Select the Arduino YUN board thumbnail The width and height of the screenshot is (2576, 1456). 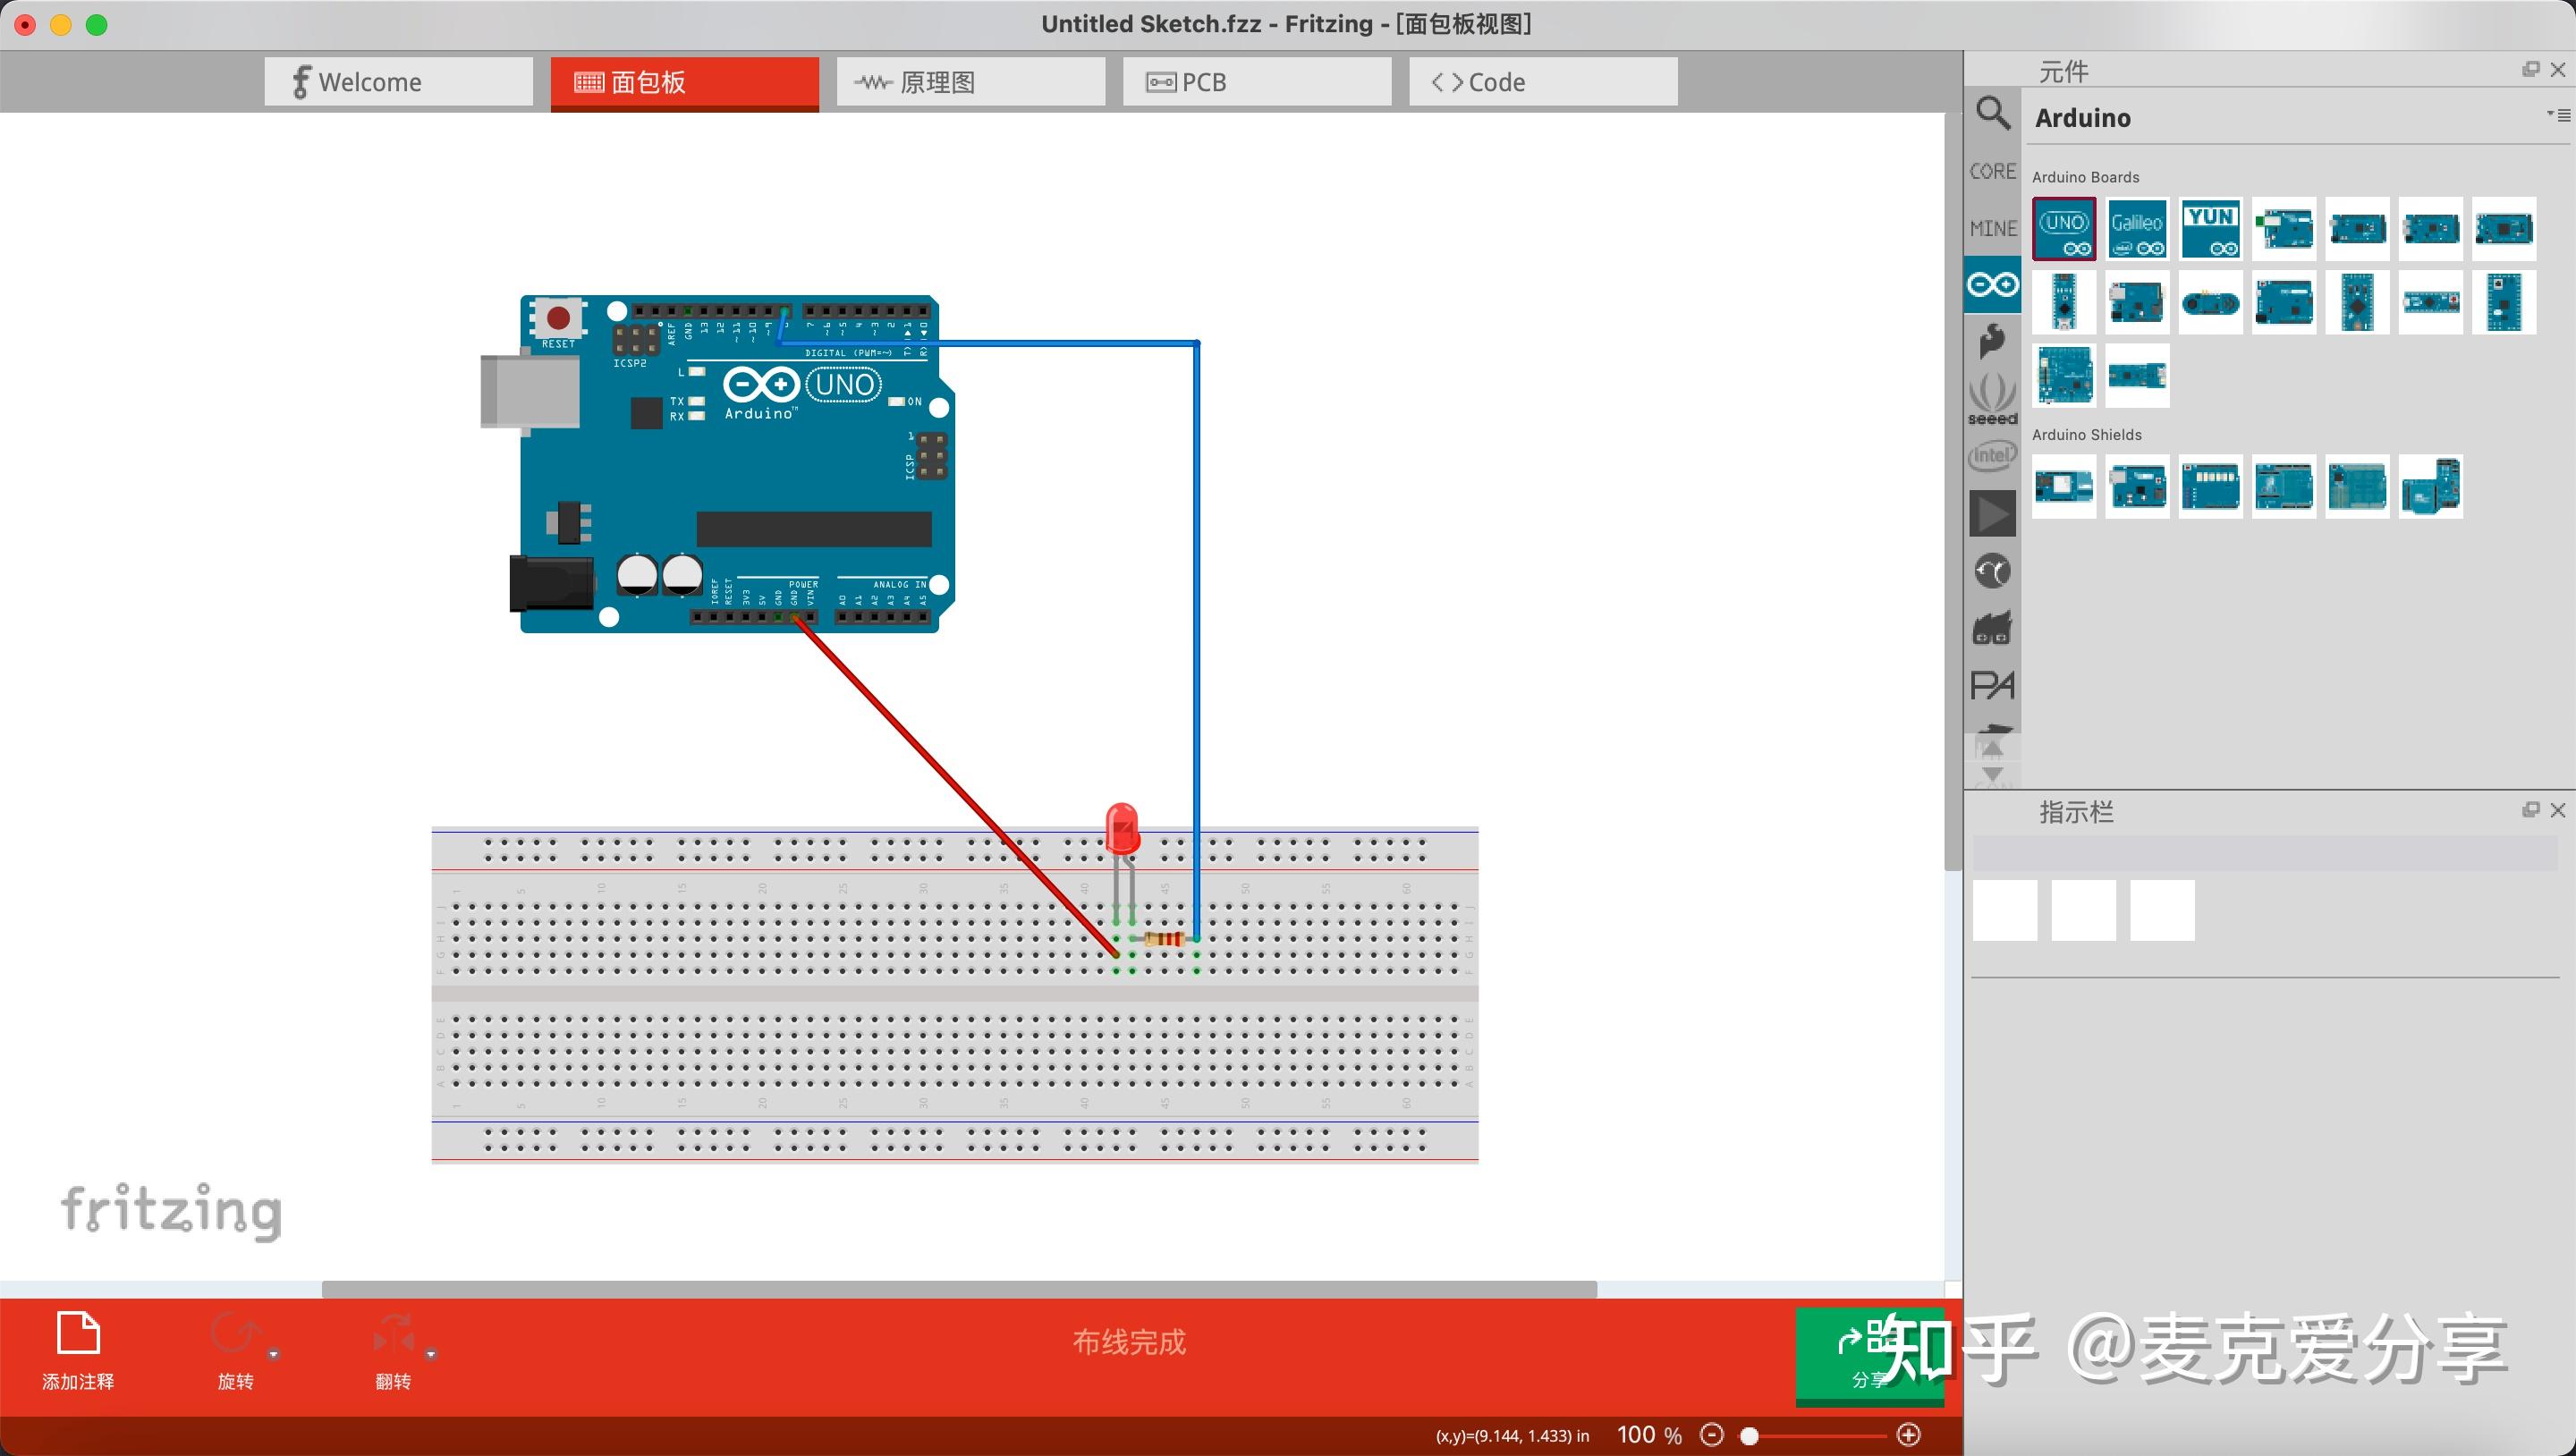click(2210, 228)
